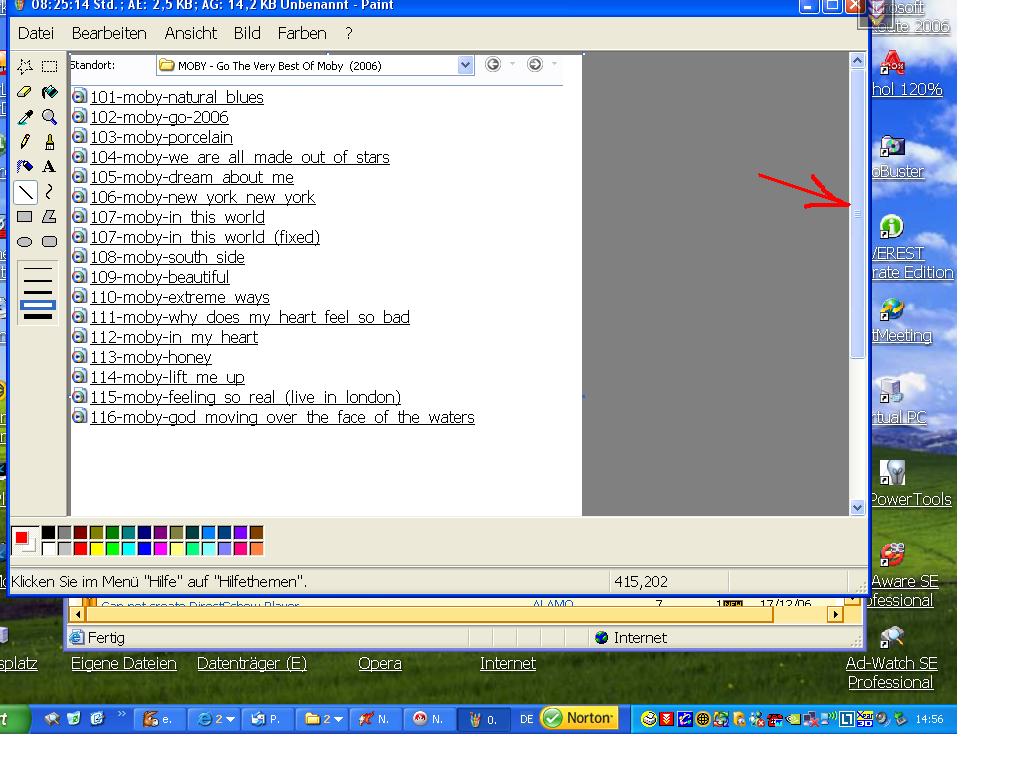
Task: Open the Farben menu
Action: pyautogui.click(x=302, y=33)
